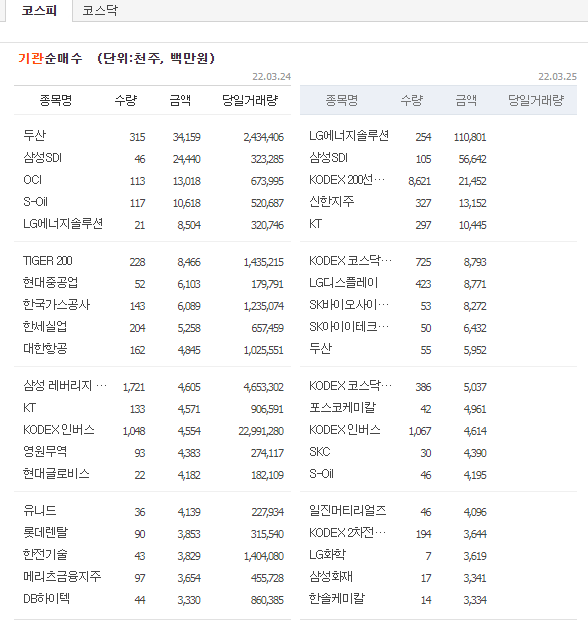Open KT row with amount 10,445

[x=316, y=223]
